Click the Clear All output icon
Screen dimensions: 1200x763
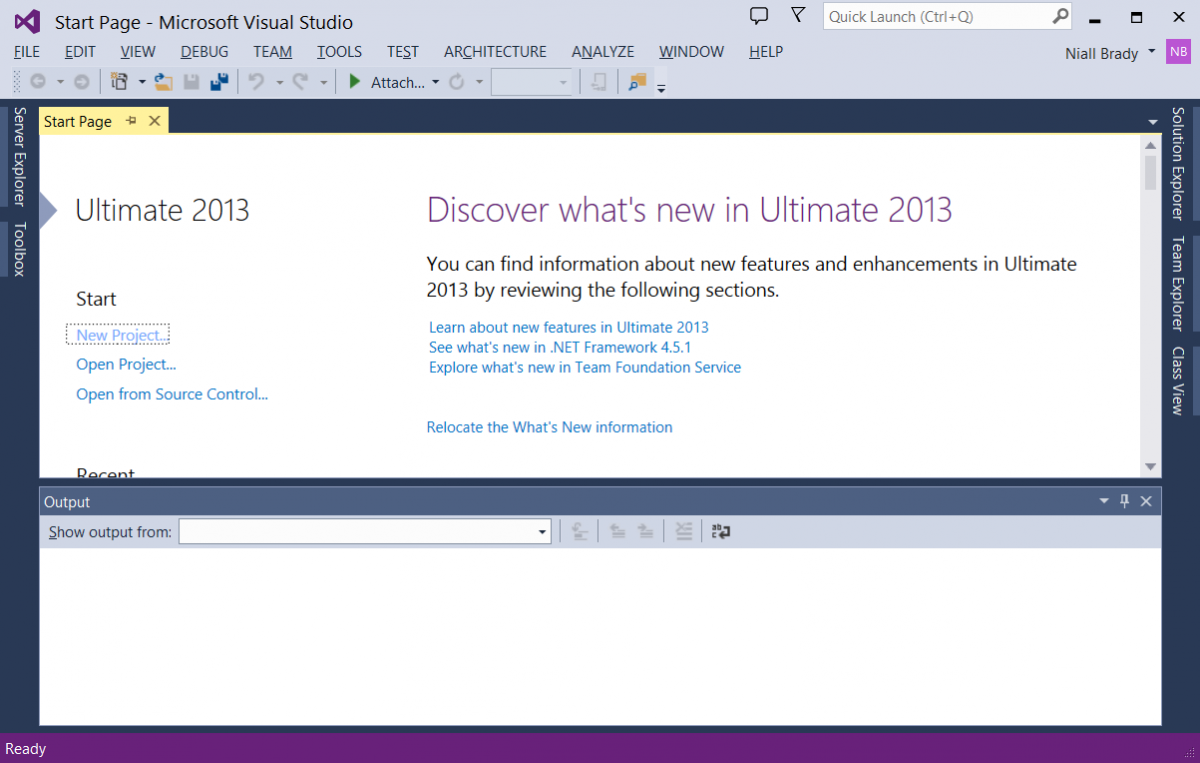[683, 532]
